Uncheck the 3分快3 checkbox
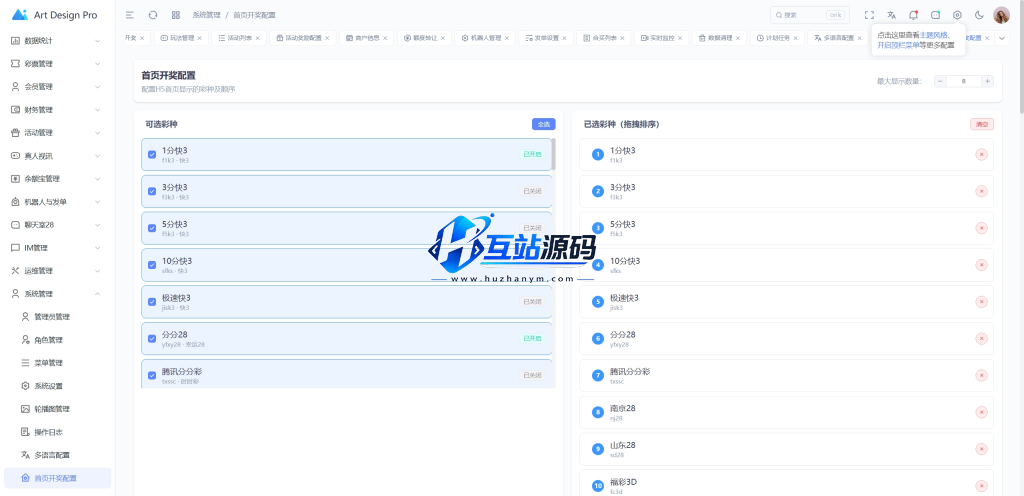 tap(152, 191)
